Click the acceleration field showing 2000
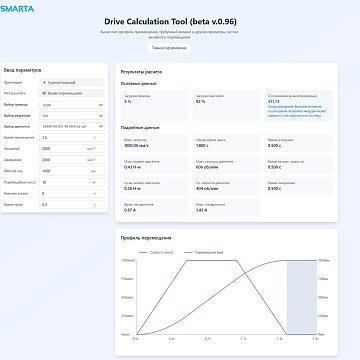The width and height of the screenshot is (360, 360). tap(72, 149)
